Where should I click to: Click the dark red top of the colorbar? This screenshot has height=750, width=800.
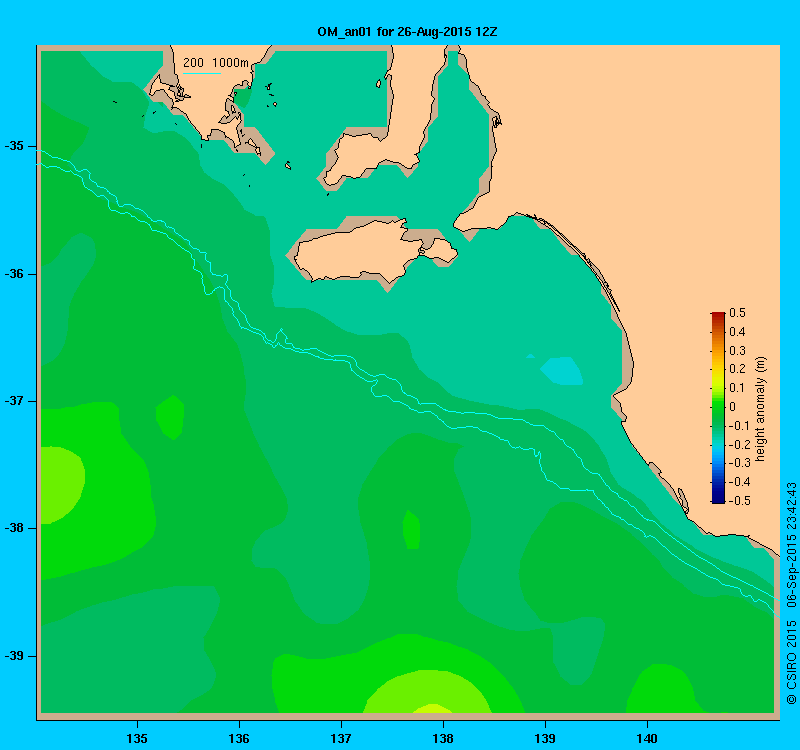[x=718, y=315]
